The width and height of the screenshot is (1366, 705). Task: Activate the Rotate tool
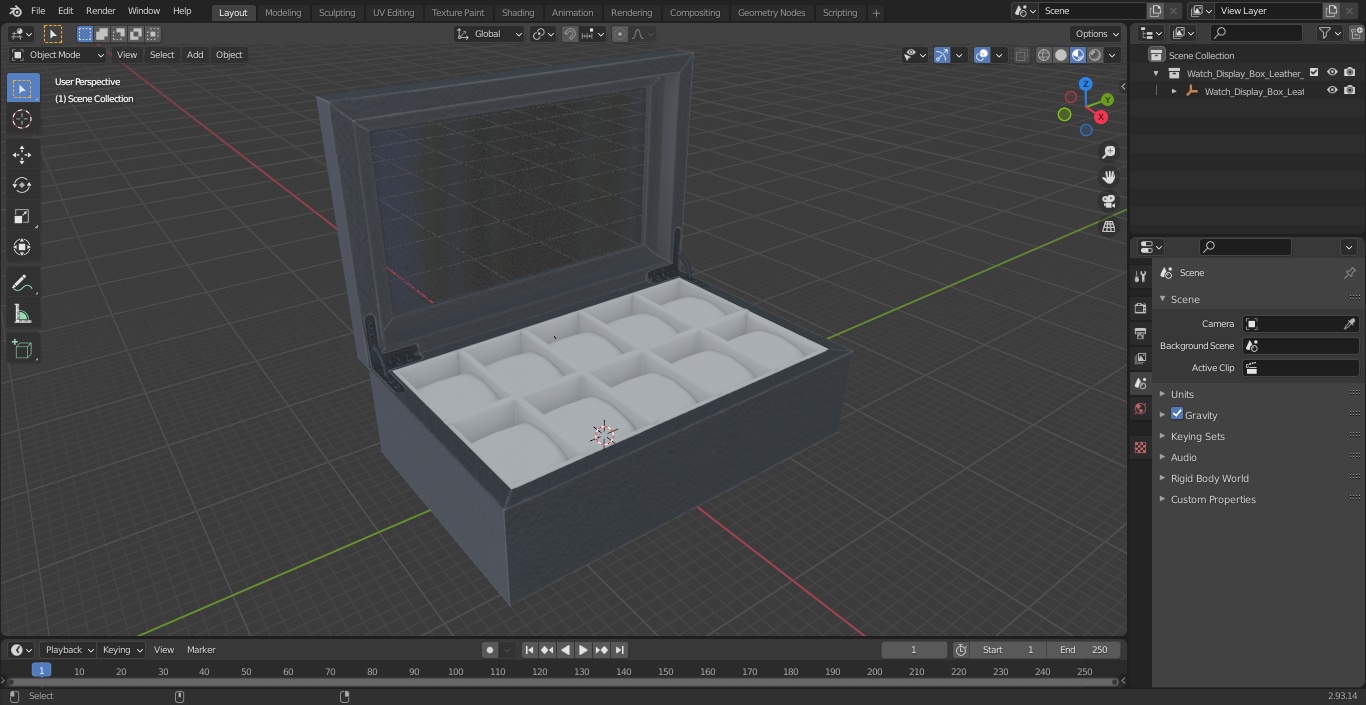[22, 185]
